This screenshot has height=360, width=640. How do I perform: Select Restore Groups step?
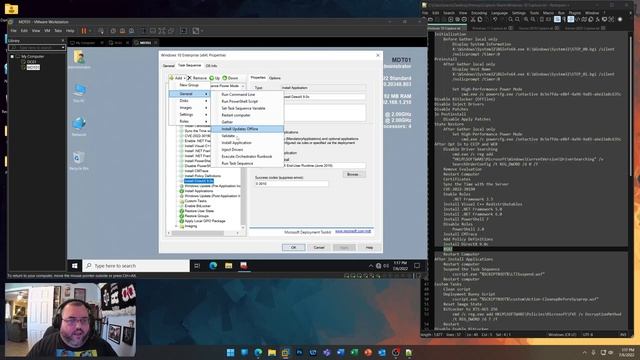pos(197,216)
